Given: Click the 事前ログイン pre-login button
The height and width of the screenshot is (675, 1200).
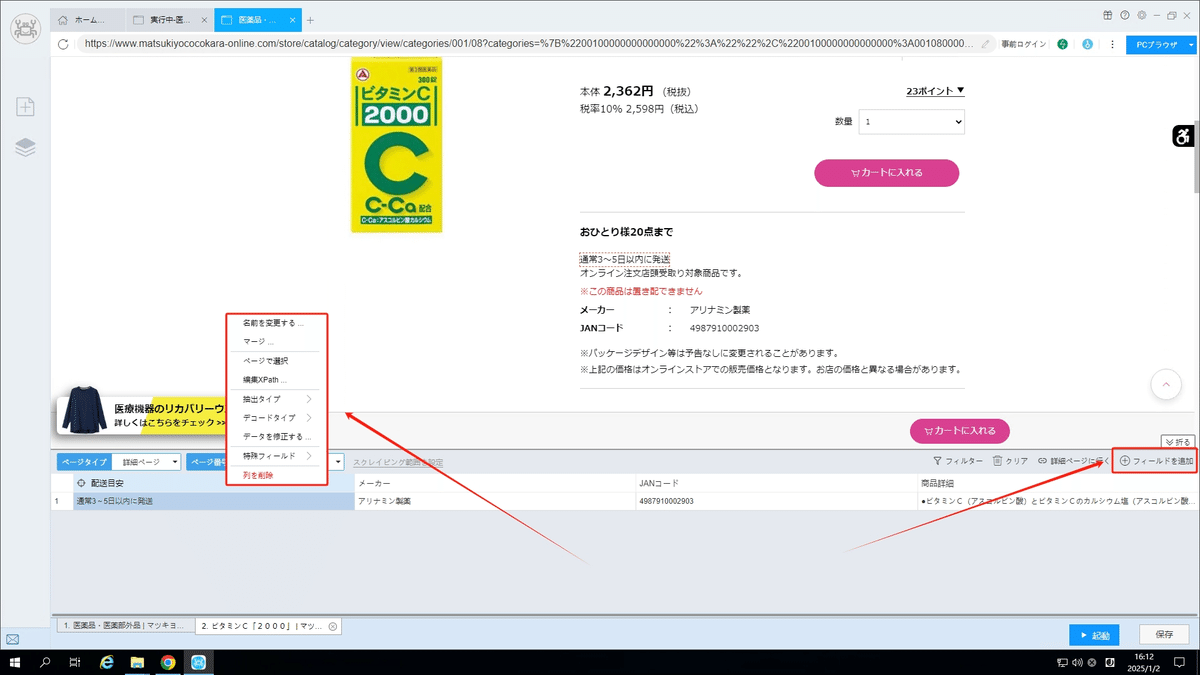Looking at the screenshot, I should coord(1024,44).
